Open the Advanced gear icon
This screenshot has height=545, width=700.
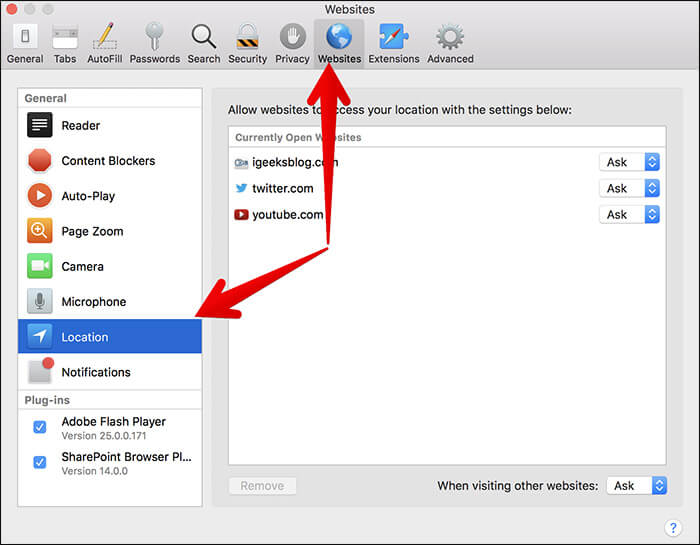click(450, 37)
